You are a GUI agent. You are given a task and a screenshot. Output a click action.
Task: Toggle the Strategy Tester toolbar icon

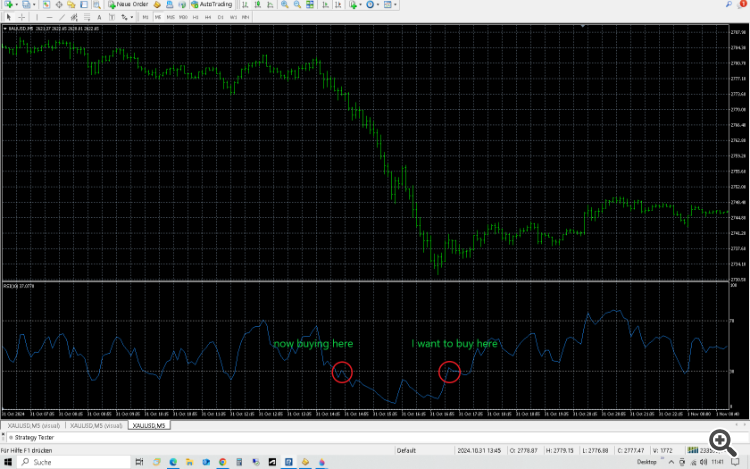(97, 4)
